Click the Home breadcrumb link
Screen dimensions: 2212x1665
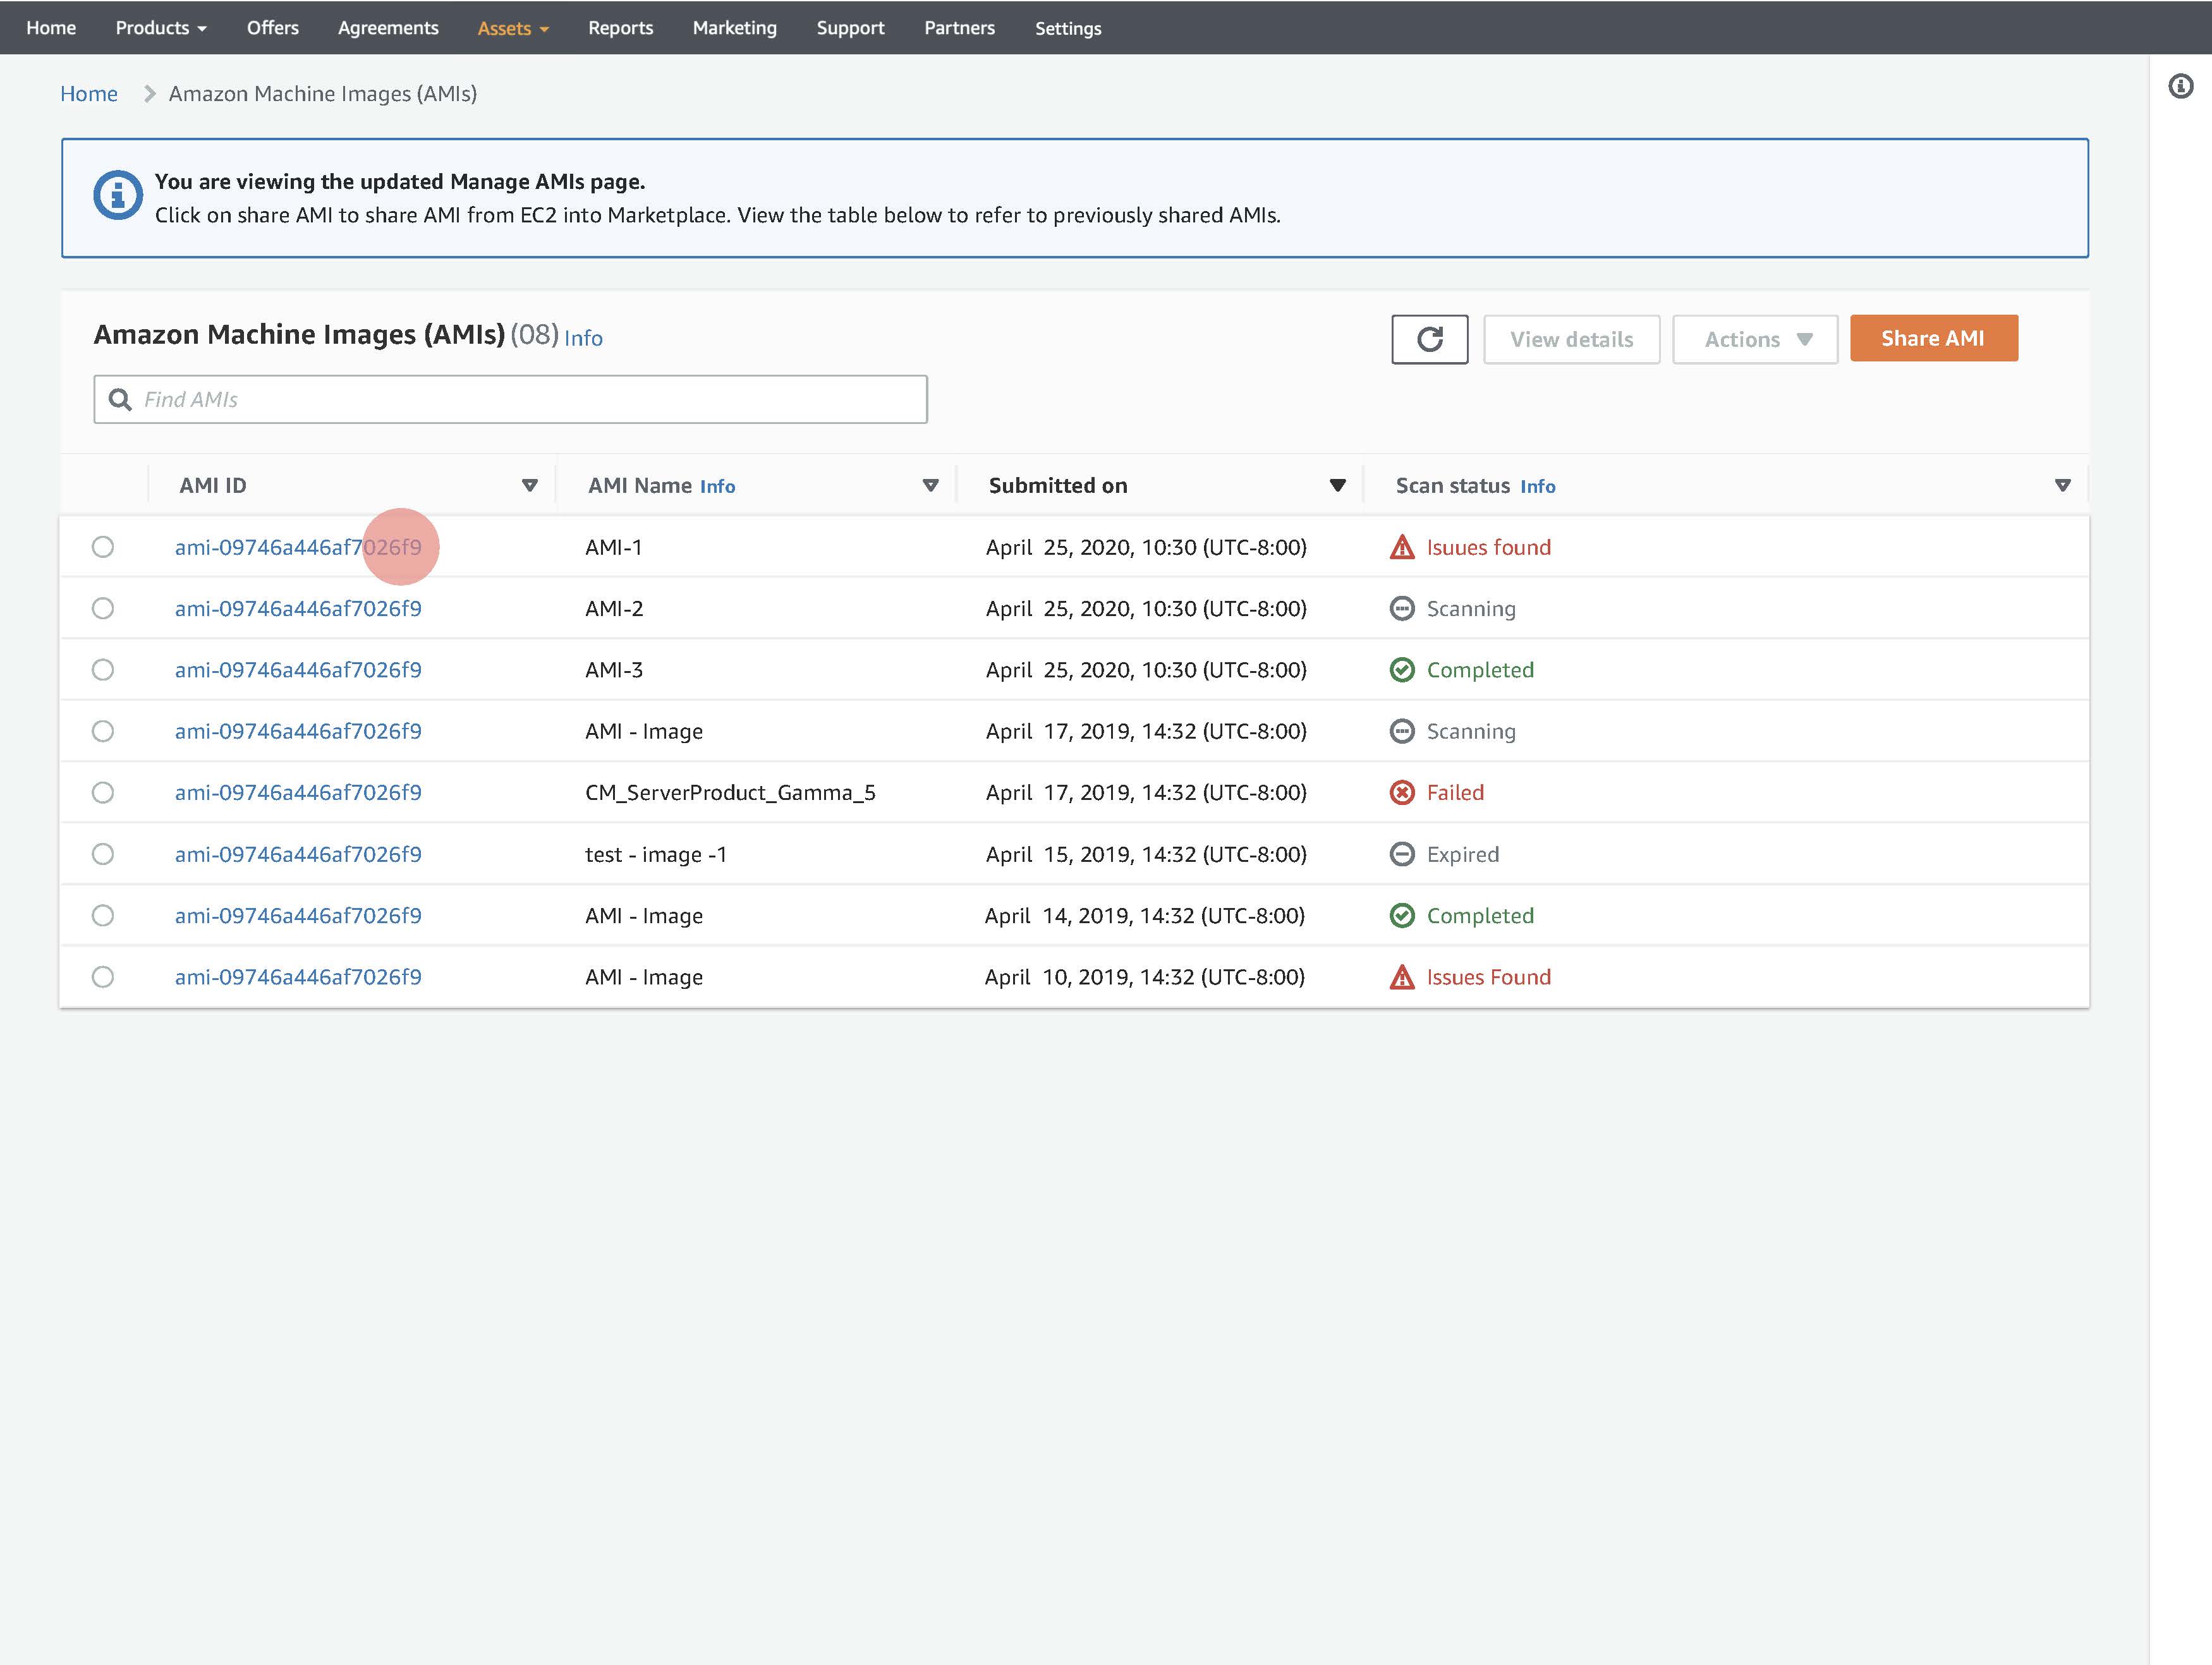[89, 93]
